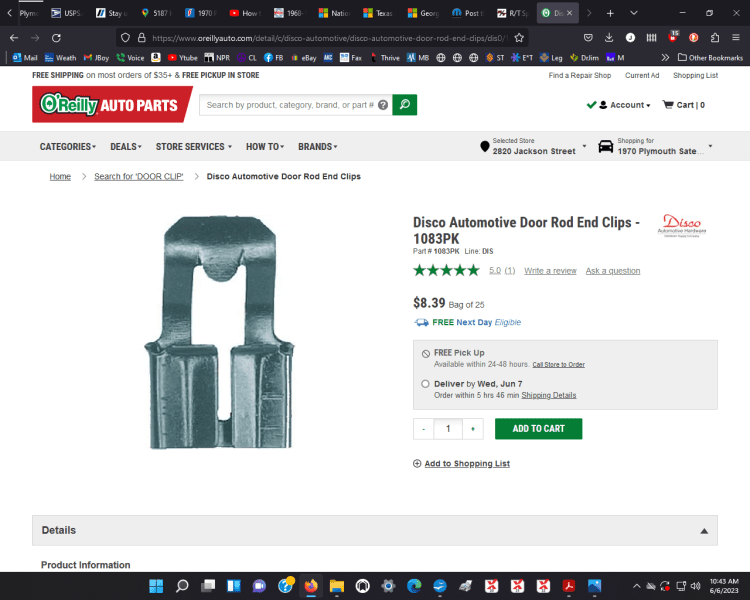750x600 pixels.
Task: Reload the page in the browser
Action: [x=56, y=38]
